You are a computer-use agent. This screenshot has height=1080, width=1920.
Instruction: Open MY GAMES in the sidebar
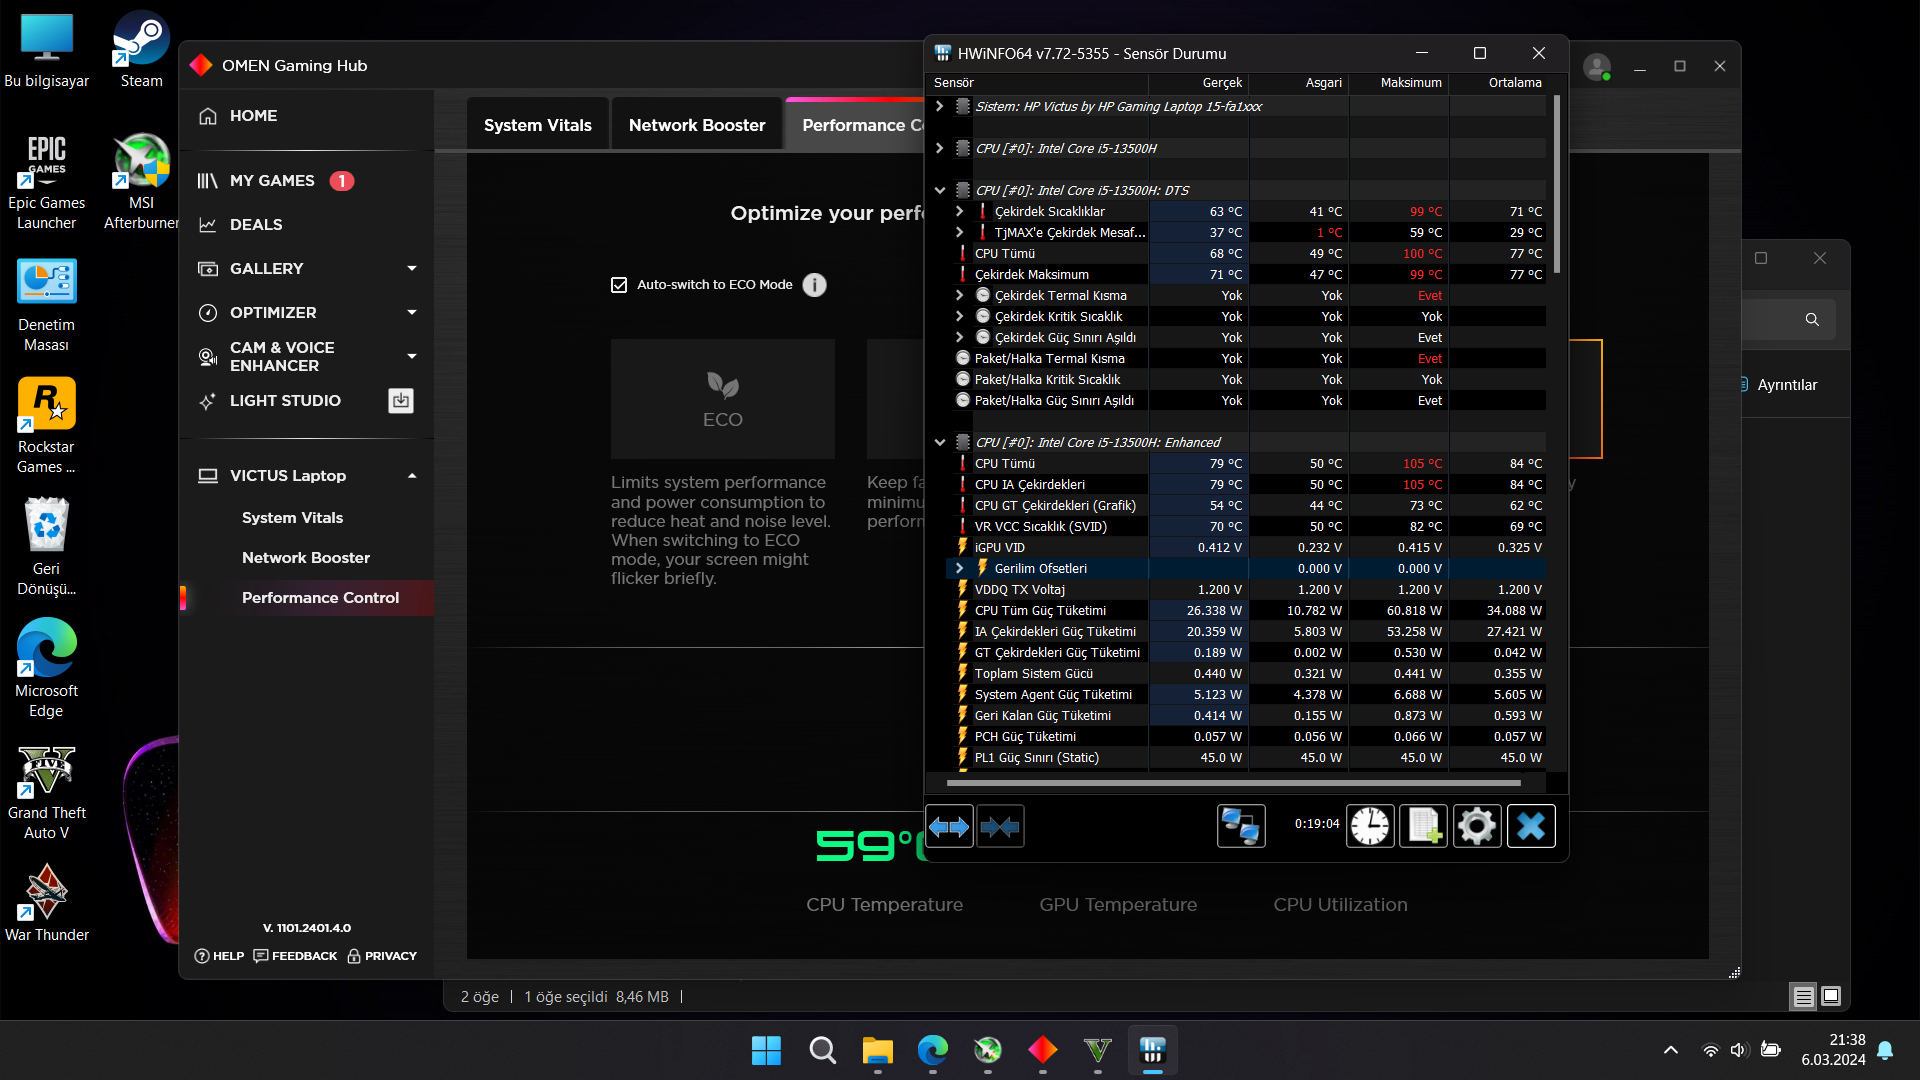tap(272, 181)
